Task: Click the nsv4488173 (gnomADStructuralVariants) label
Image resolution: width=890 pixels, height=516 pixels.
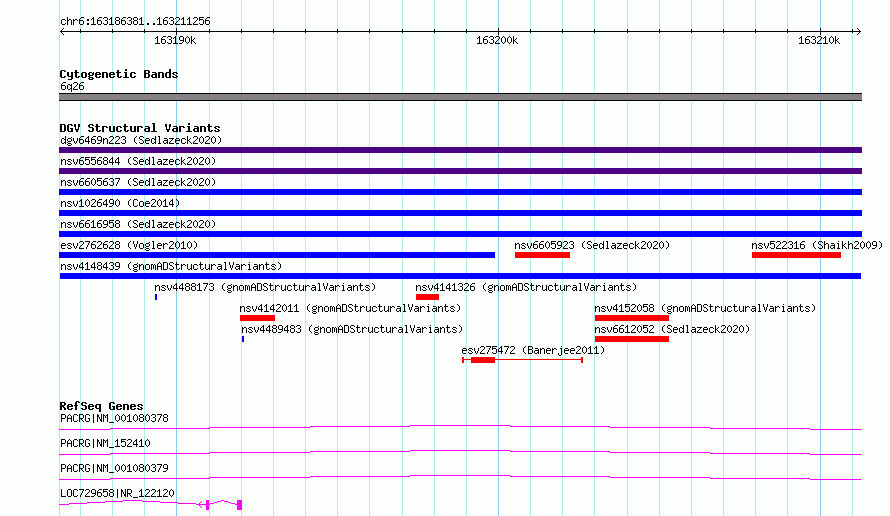Action: coord(265,287)
